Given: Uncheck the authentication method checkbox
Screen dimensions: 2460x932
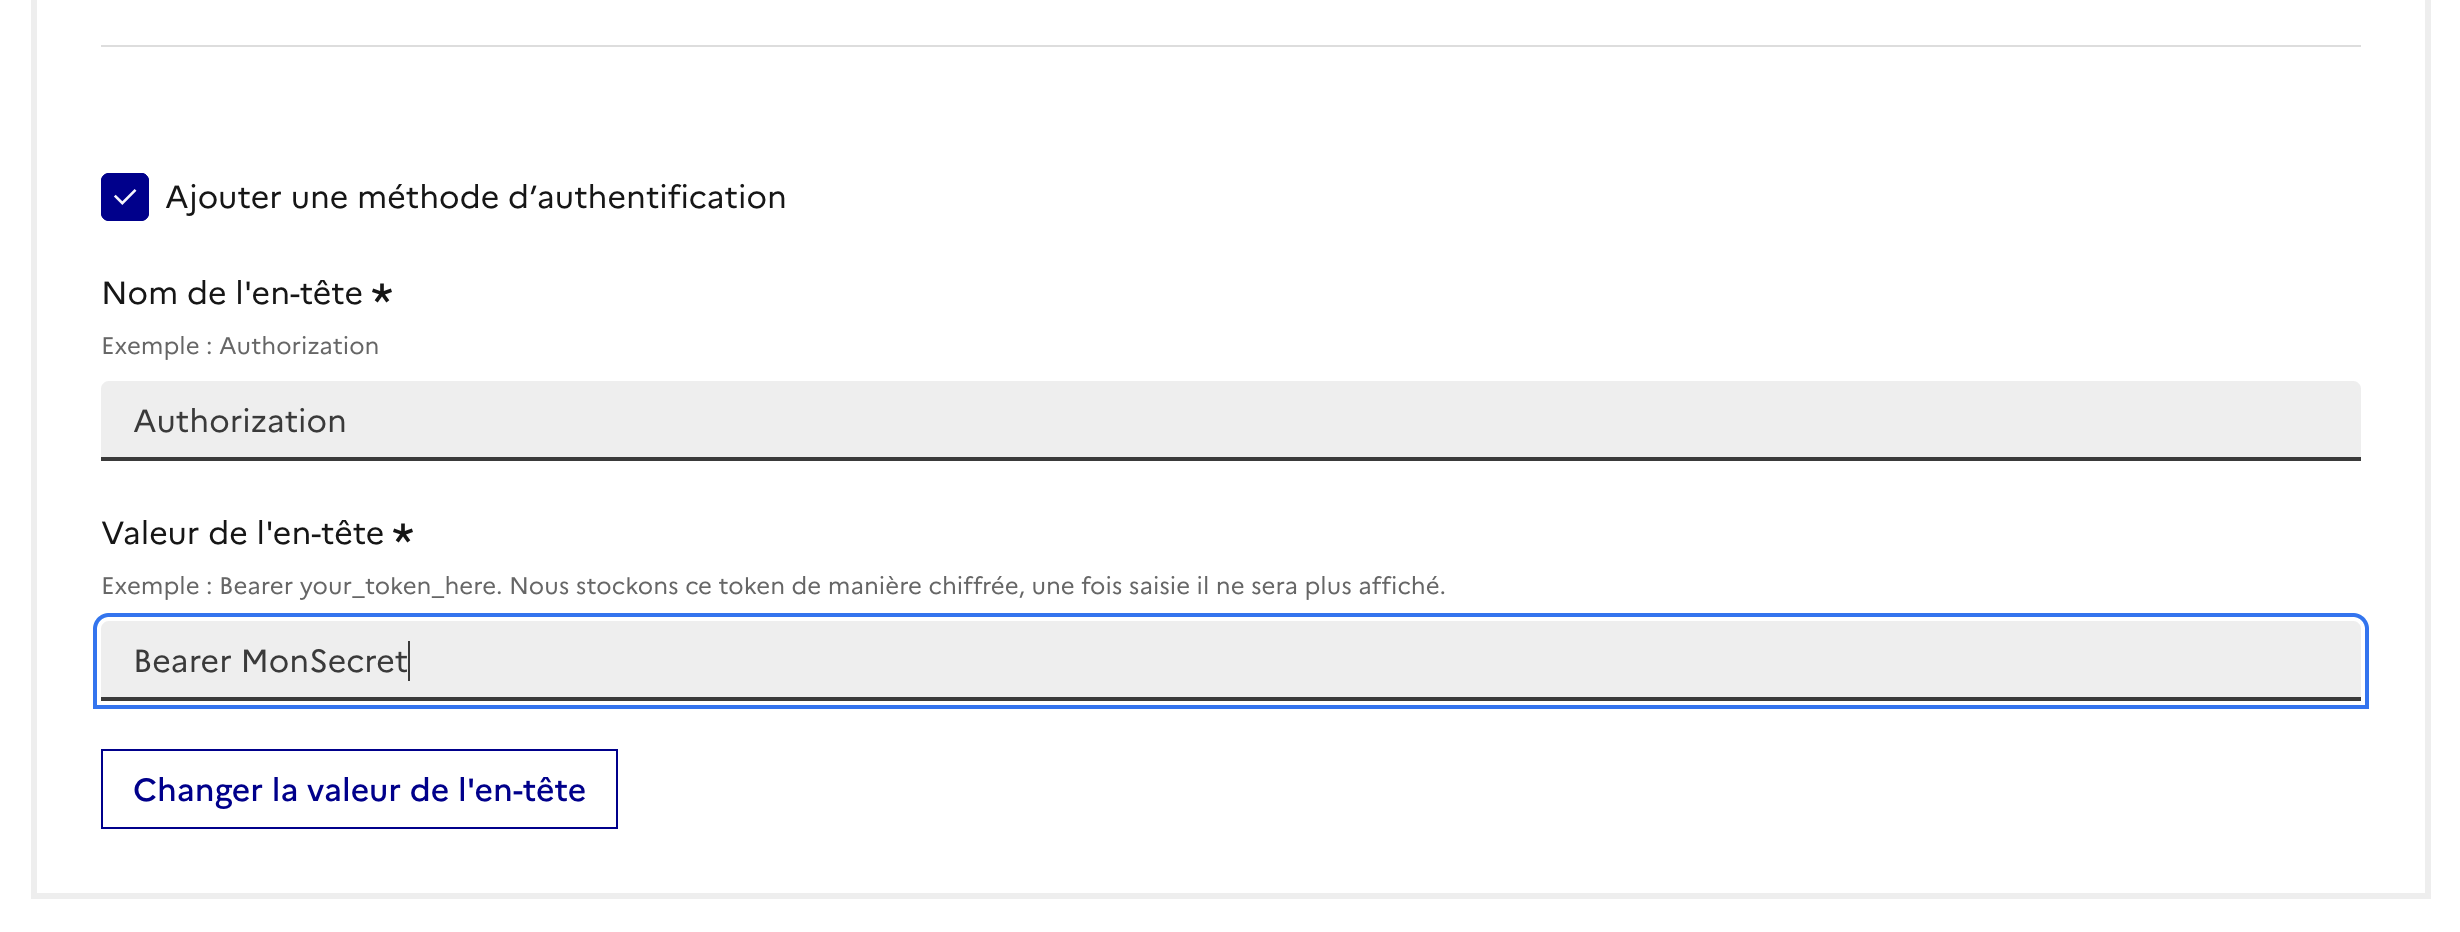Looking at the screenshot, I should coord(125,197).
